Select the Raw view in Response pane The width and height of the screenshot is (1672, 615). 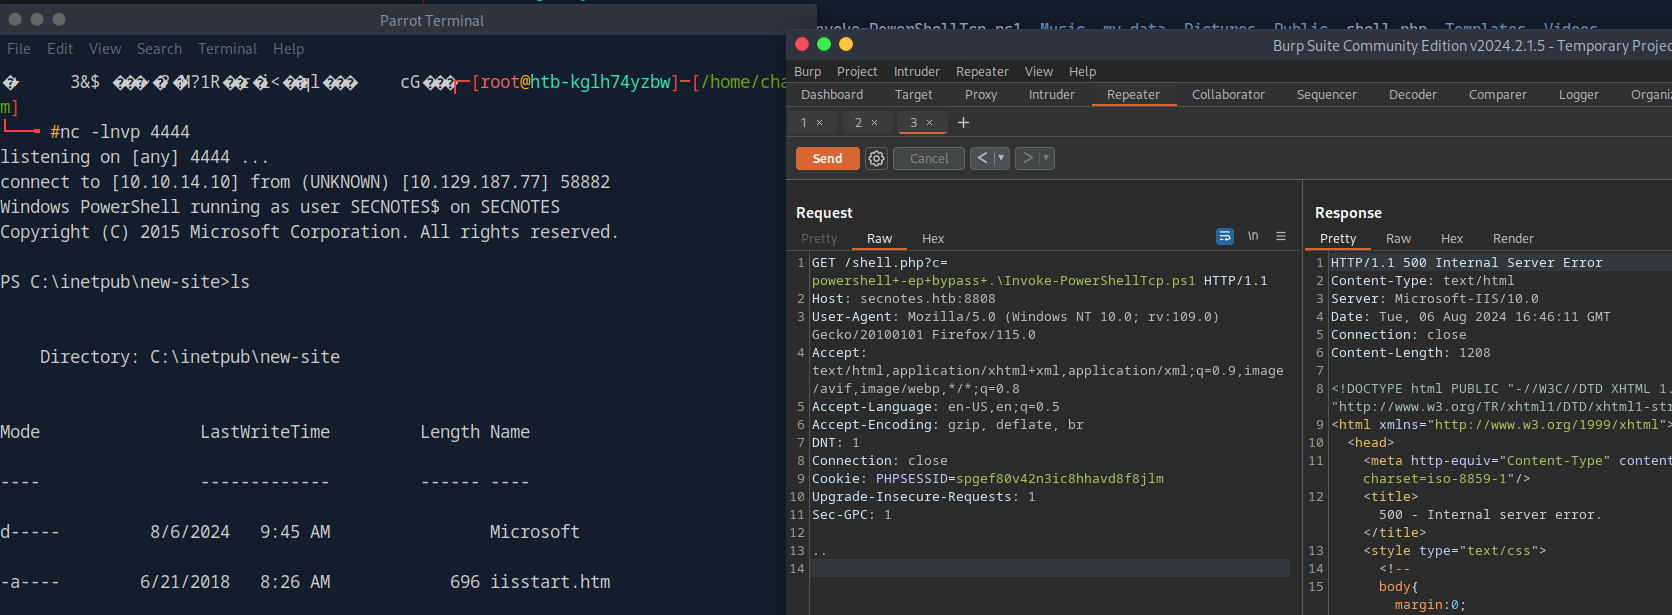1398,238
